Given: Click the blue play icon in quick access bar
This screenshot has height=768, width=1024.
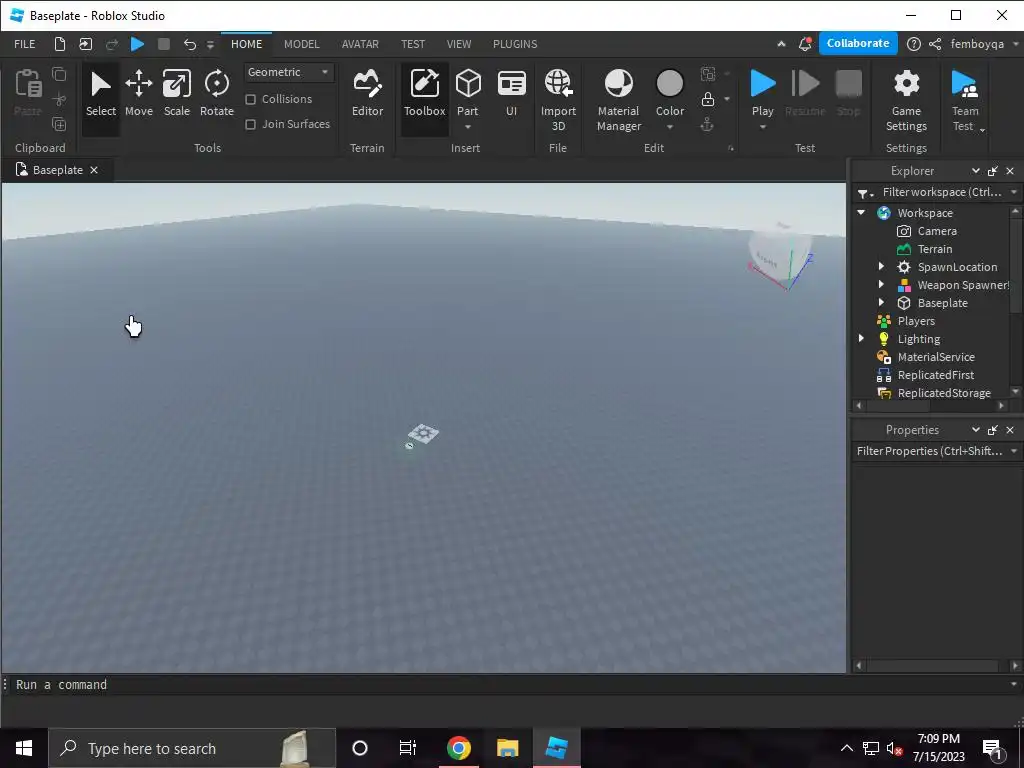Looking at the screenshot, I should click(137, 44).
